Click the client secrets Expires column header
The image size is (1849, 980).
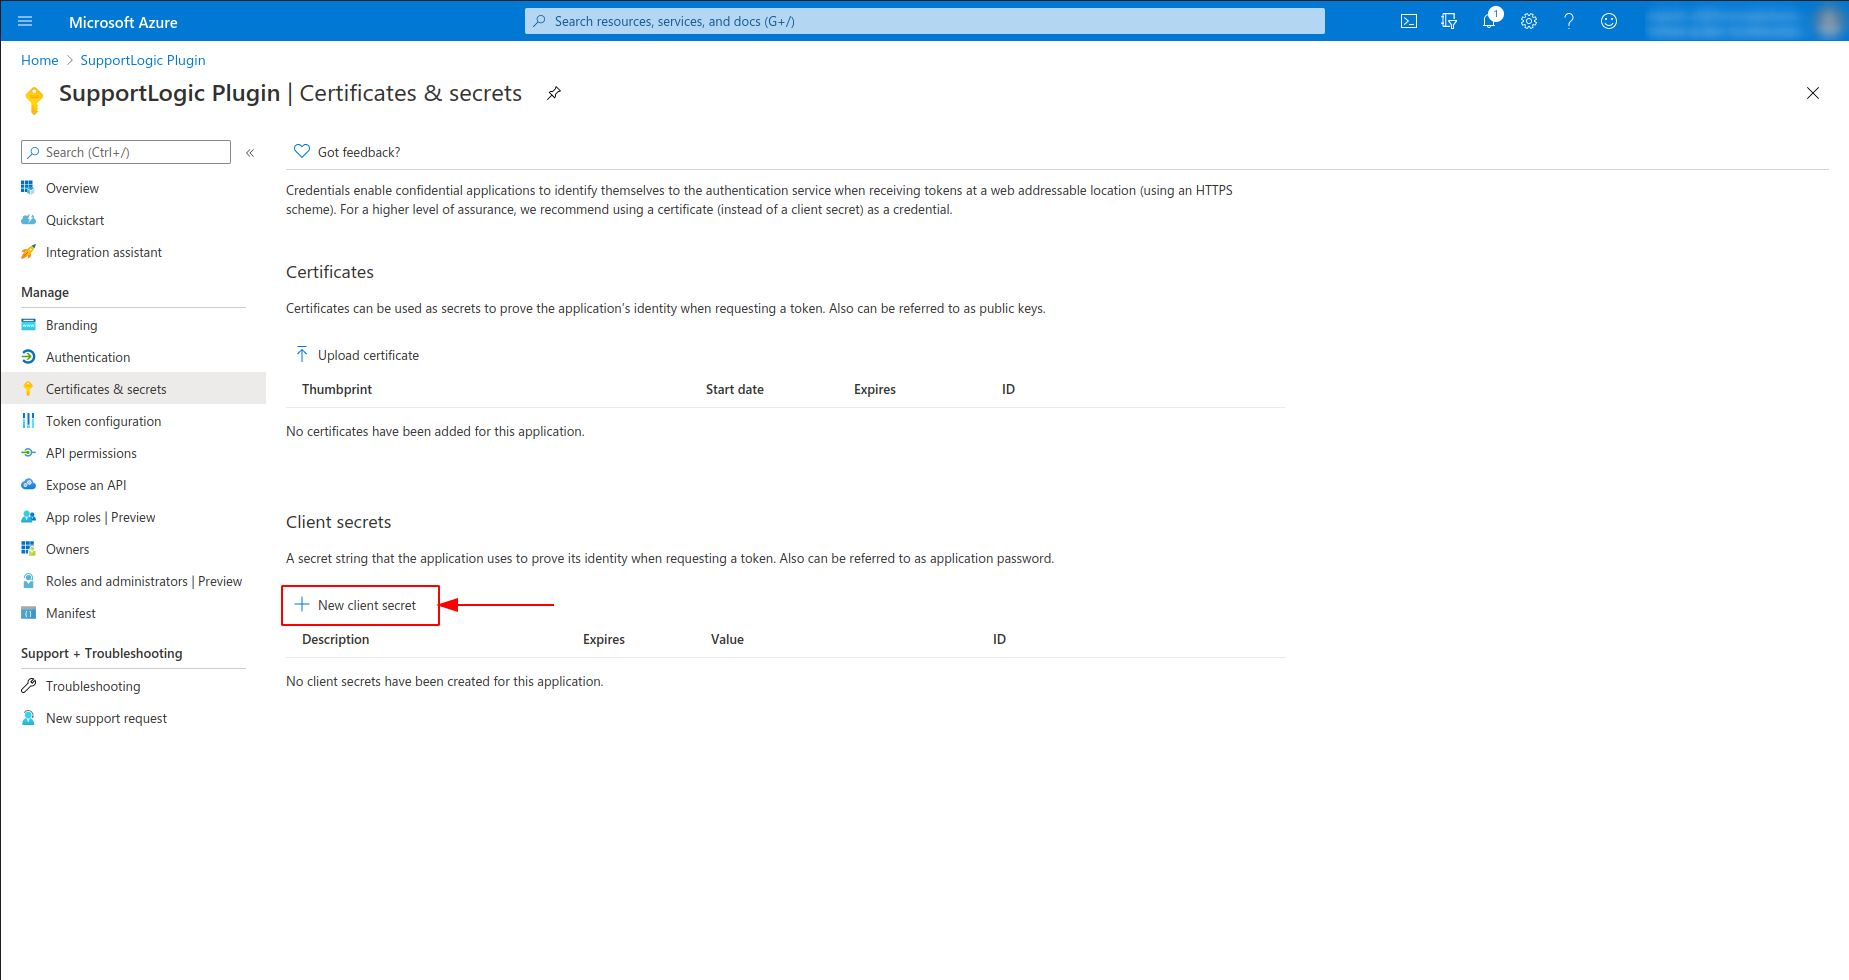[x=604, y=639]
